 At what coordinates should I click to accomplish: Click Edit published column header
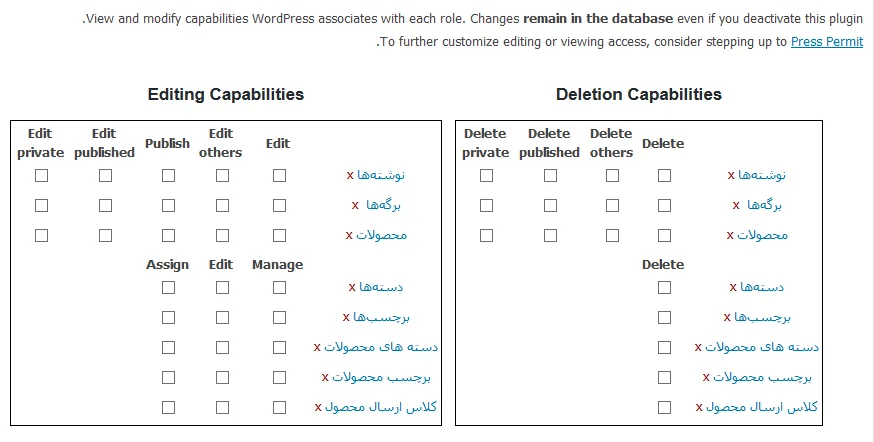coord(104,143)
